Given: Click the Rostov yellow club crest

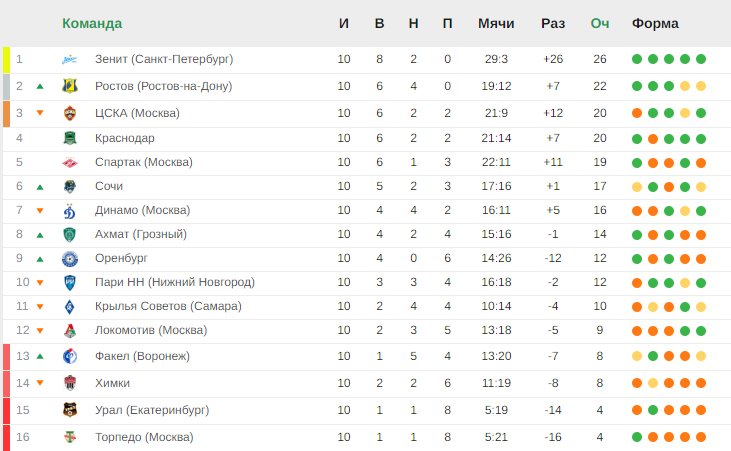Looking at the screenshot, I should pos(69,86).
